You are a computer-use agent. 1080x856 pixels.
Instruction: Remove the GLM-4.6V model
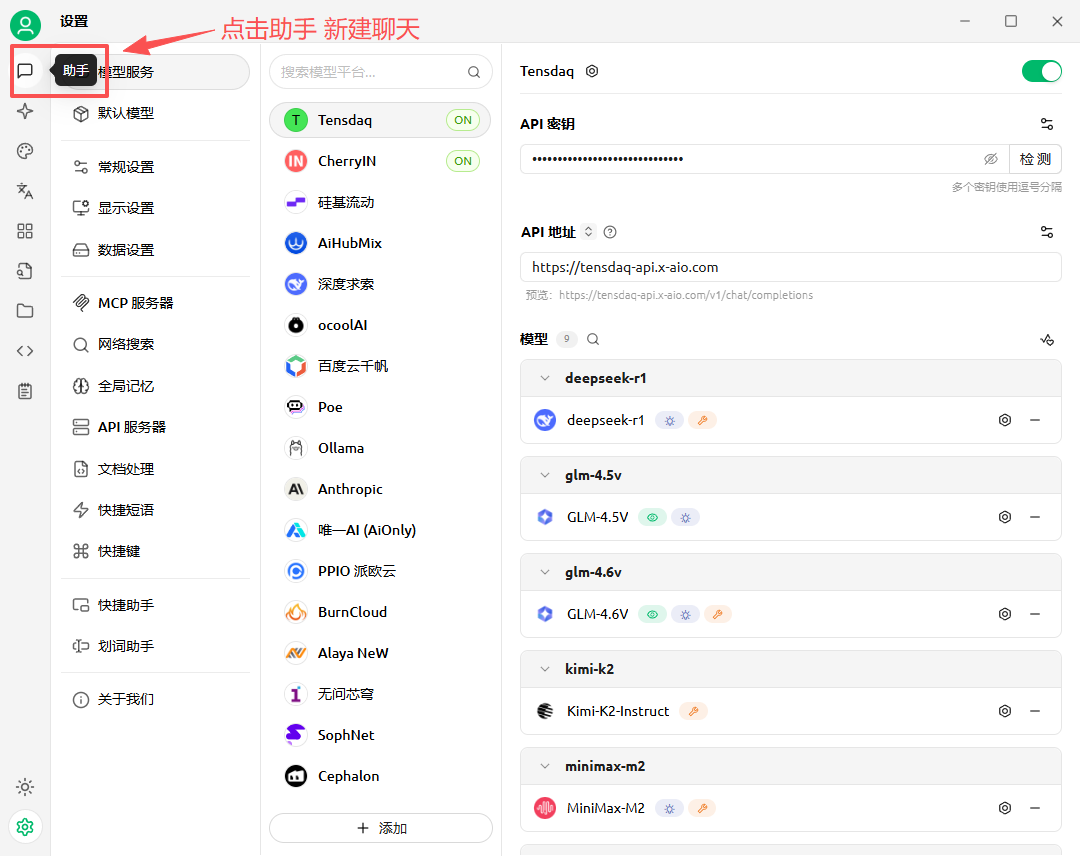pyautogui.click(x=1035, y=614)
